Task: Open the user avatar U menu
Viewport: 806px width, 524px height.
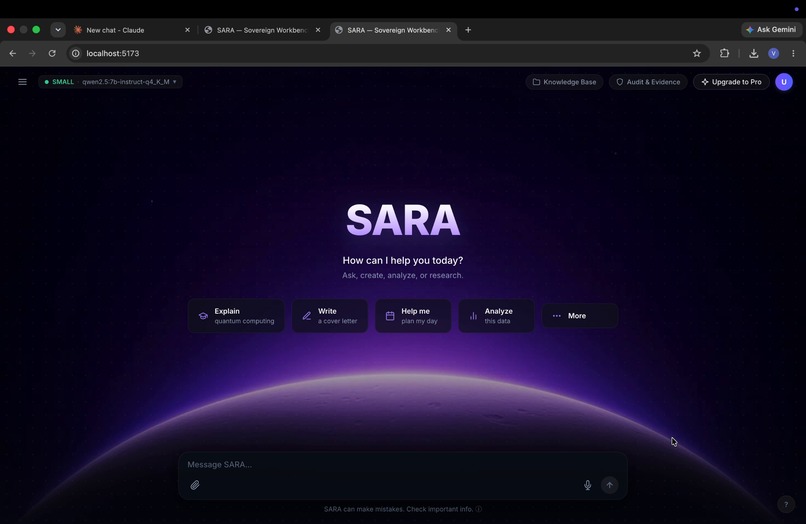Action: (x=784, y=82)
